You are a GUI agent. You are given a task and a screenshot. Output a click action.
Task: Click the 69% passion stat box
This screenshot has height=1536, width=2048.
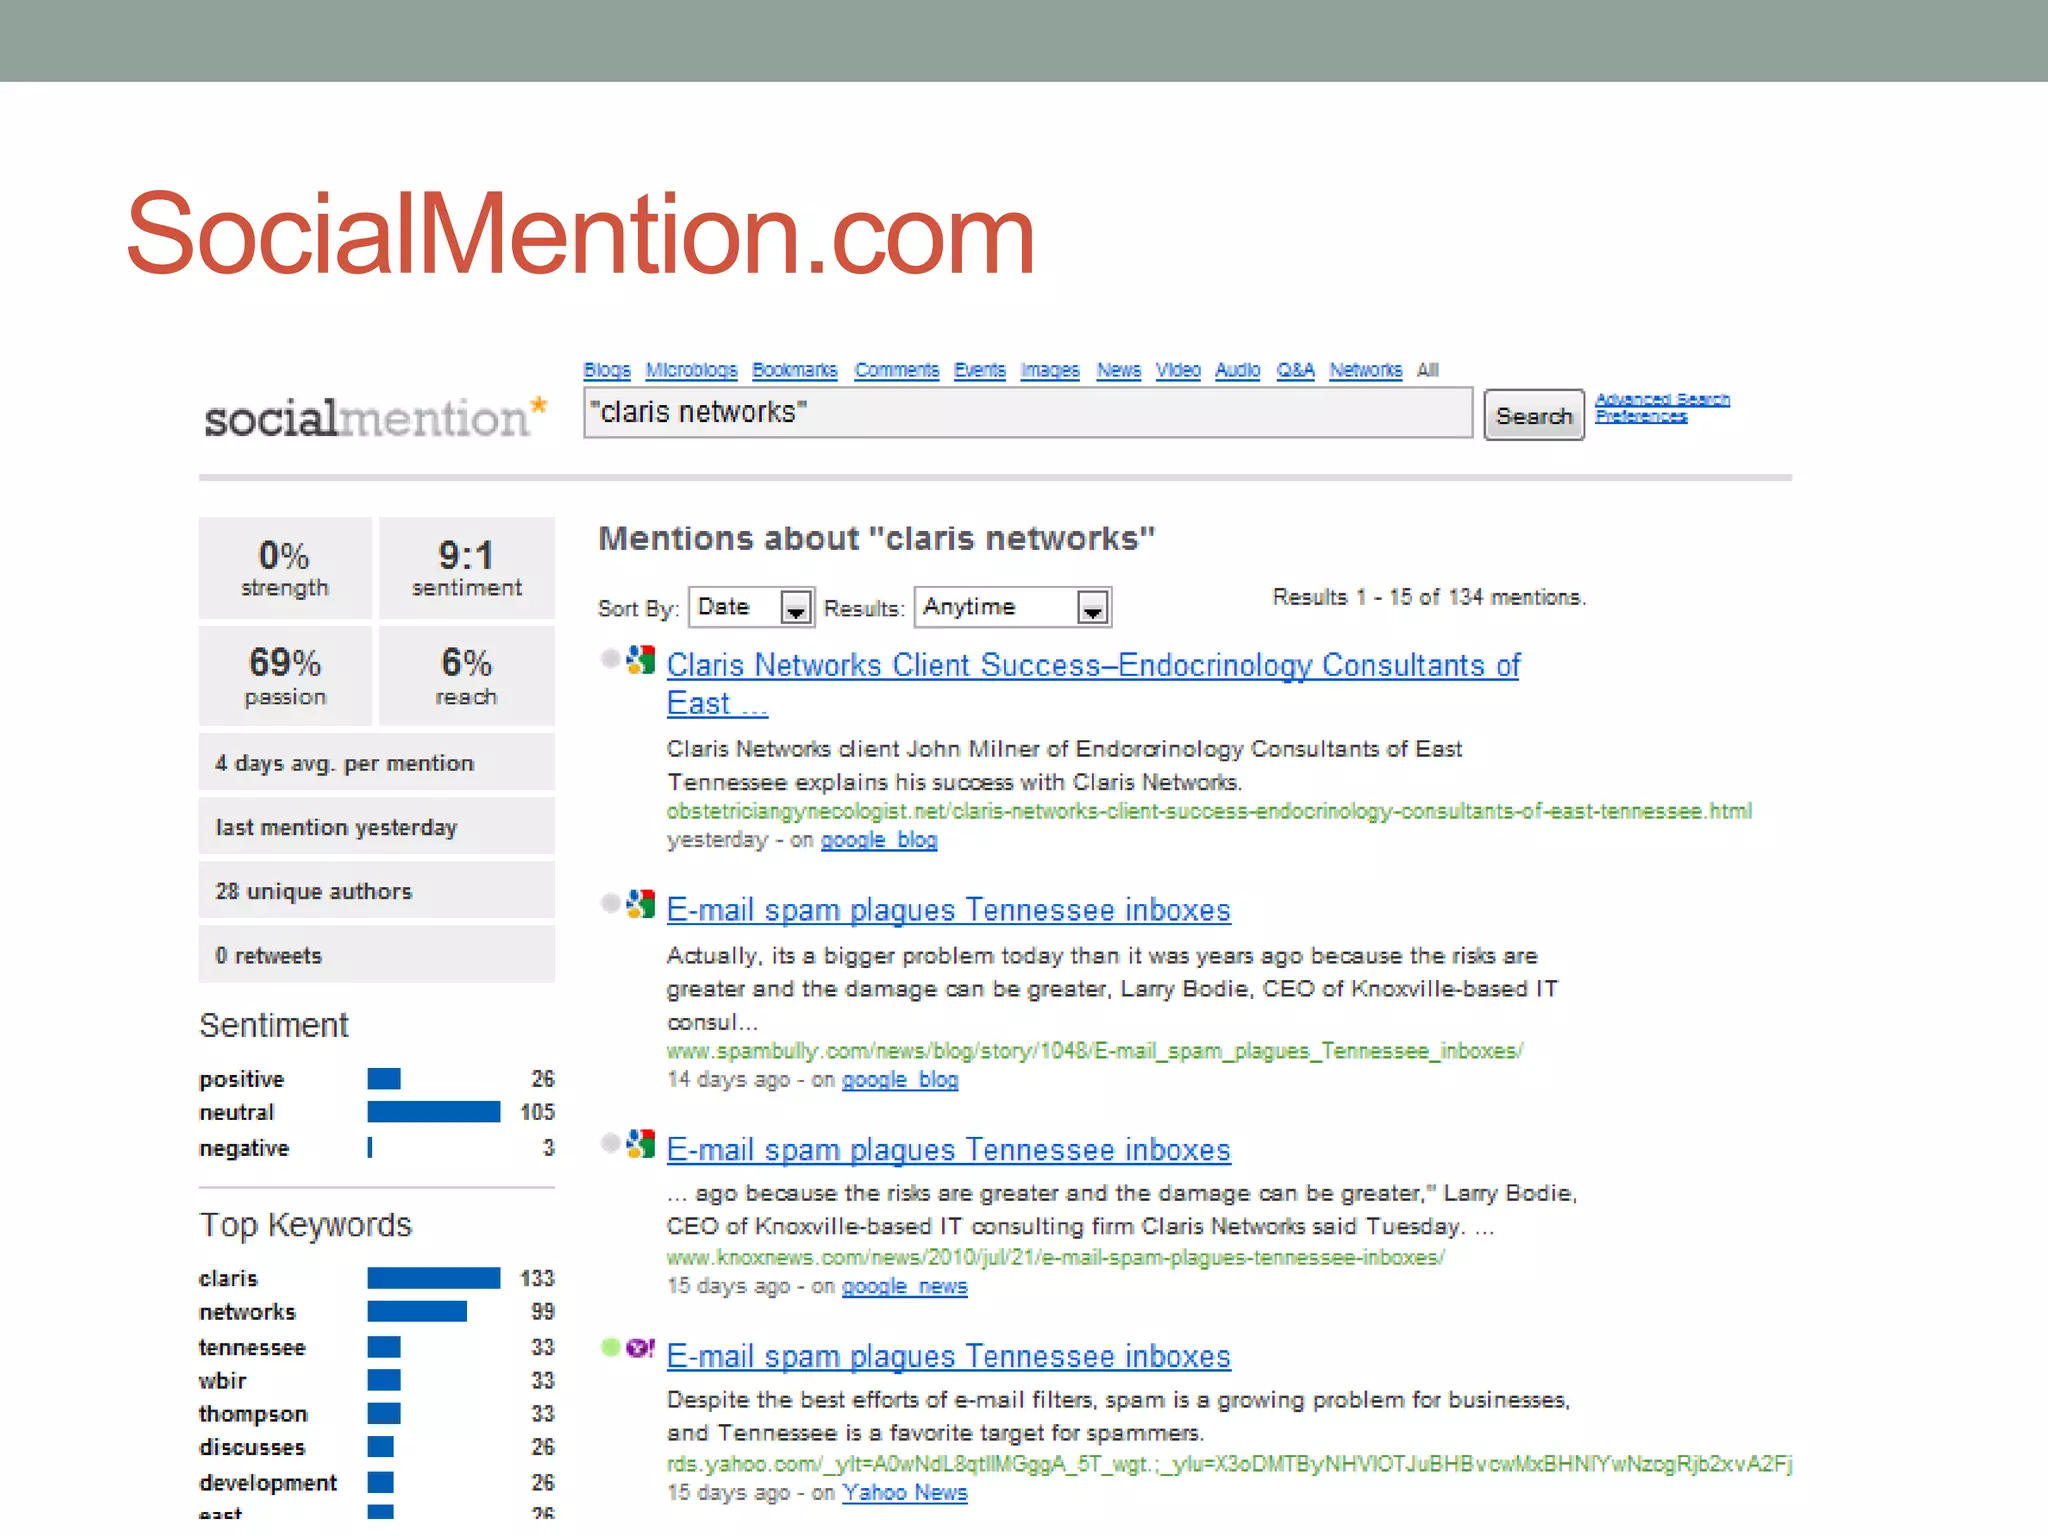(285, 676)
